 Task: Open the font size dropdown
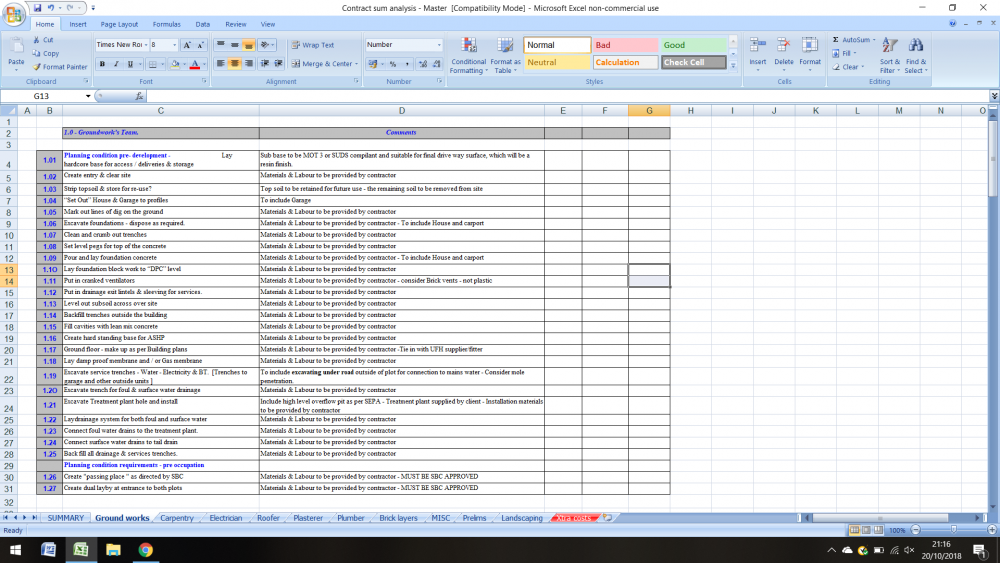click(x=174, y=45)
